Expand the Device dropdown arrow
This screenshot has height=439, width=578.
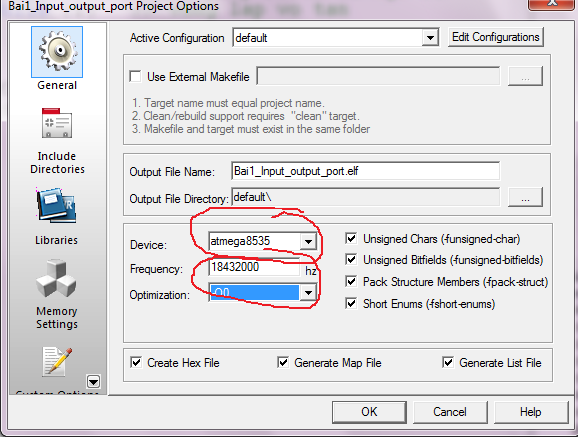308,242
